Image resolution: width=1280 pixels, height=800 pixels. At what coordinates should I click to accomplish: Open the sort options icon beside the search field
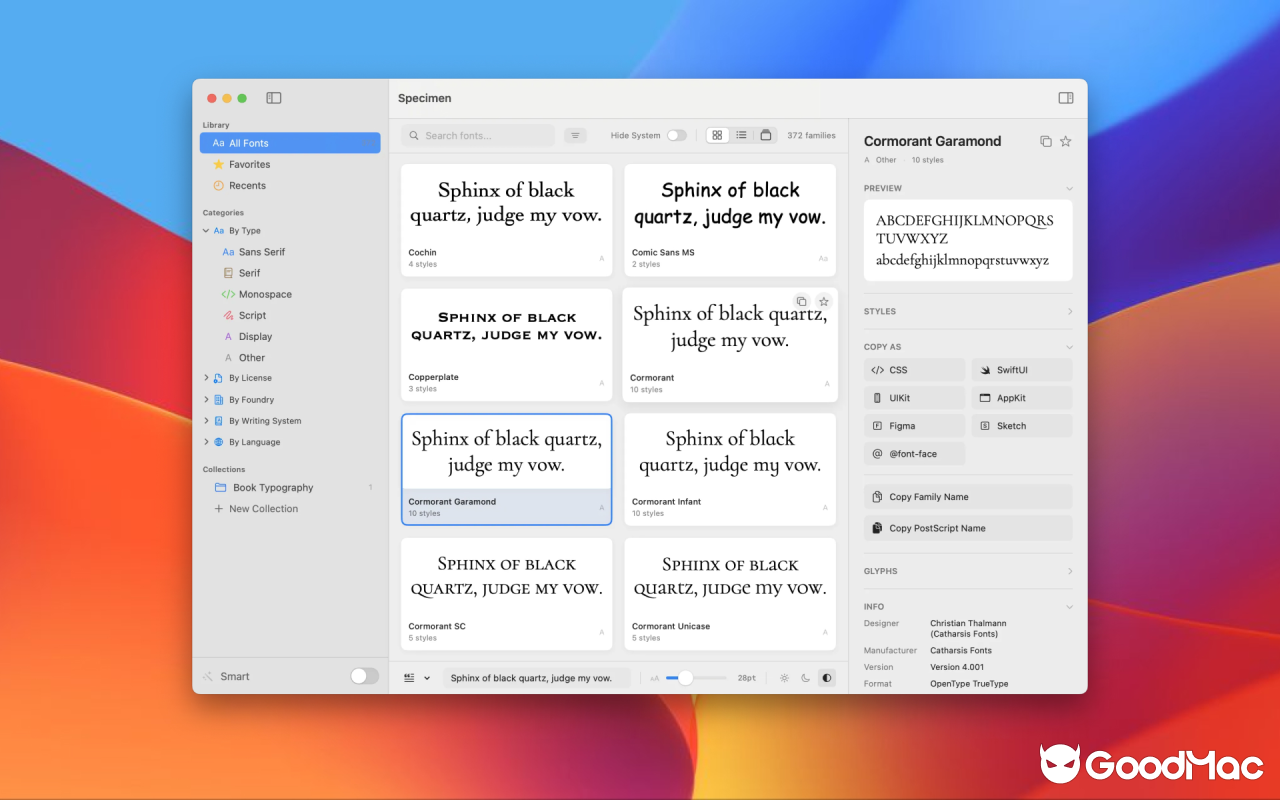coord(575,134)
